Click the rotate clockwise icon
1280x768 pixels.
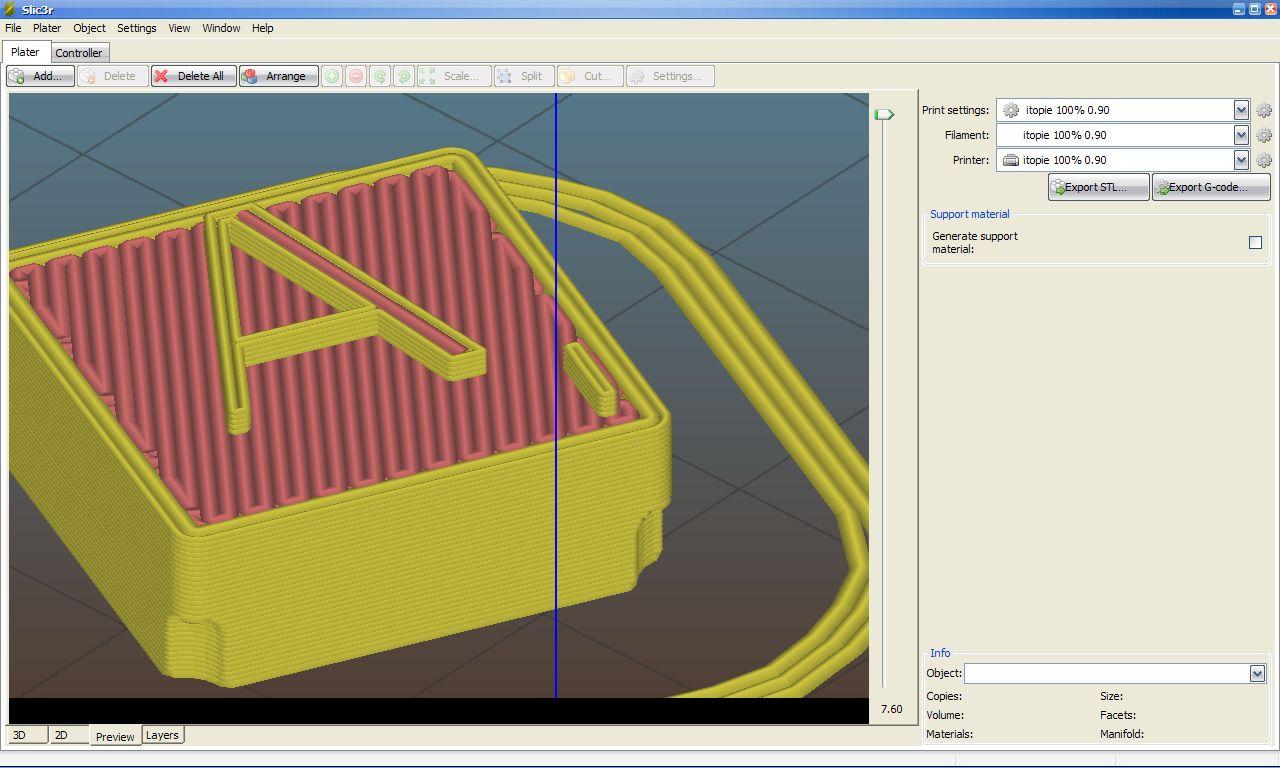click(x=404, y=76)
